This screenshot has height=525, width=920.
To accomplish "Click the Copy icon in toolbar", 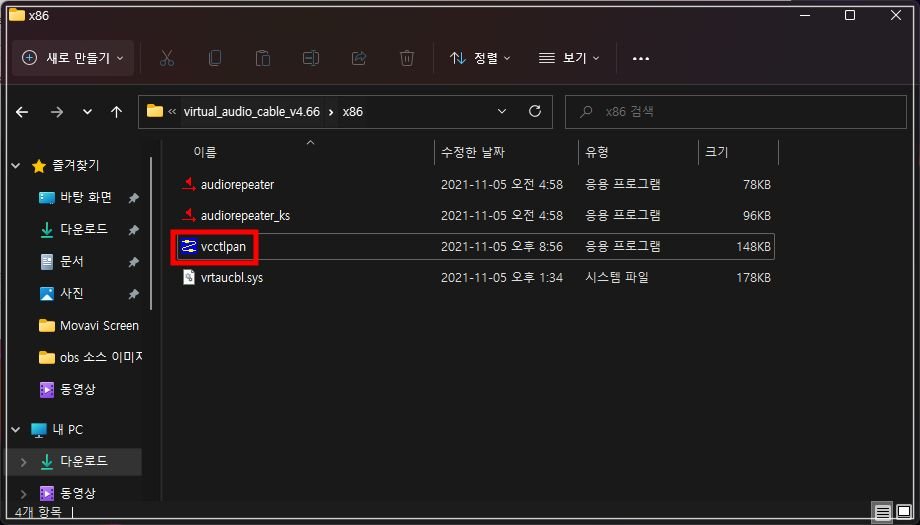I will (x=215, y=58).
